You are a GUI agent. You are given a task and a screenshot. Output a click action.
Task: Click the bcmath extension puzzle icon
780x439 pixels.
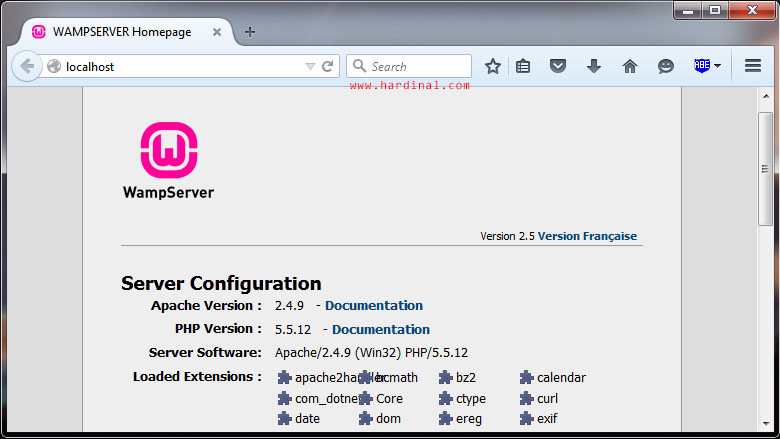[366, 377]
